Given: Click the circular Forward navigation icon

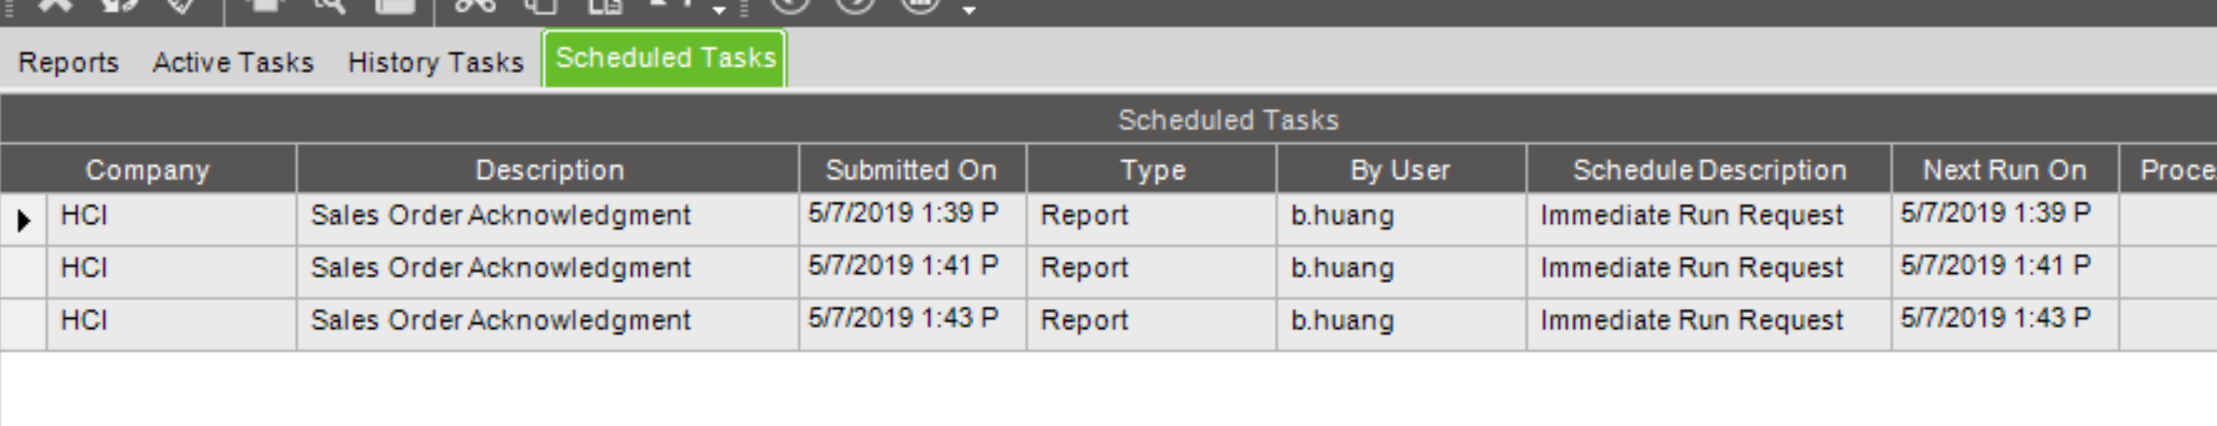Looking at the screenshot, I should tap(855, 4).
